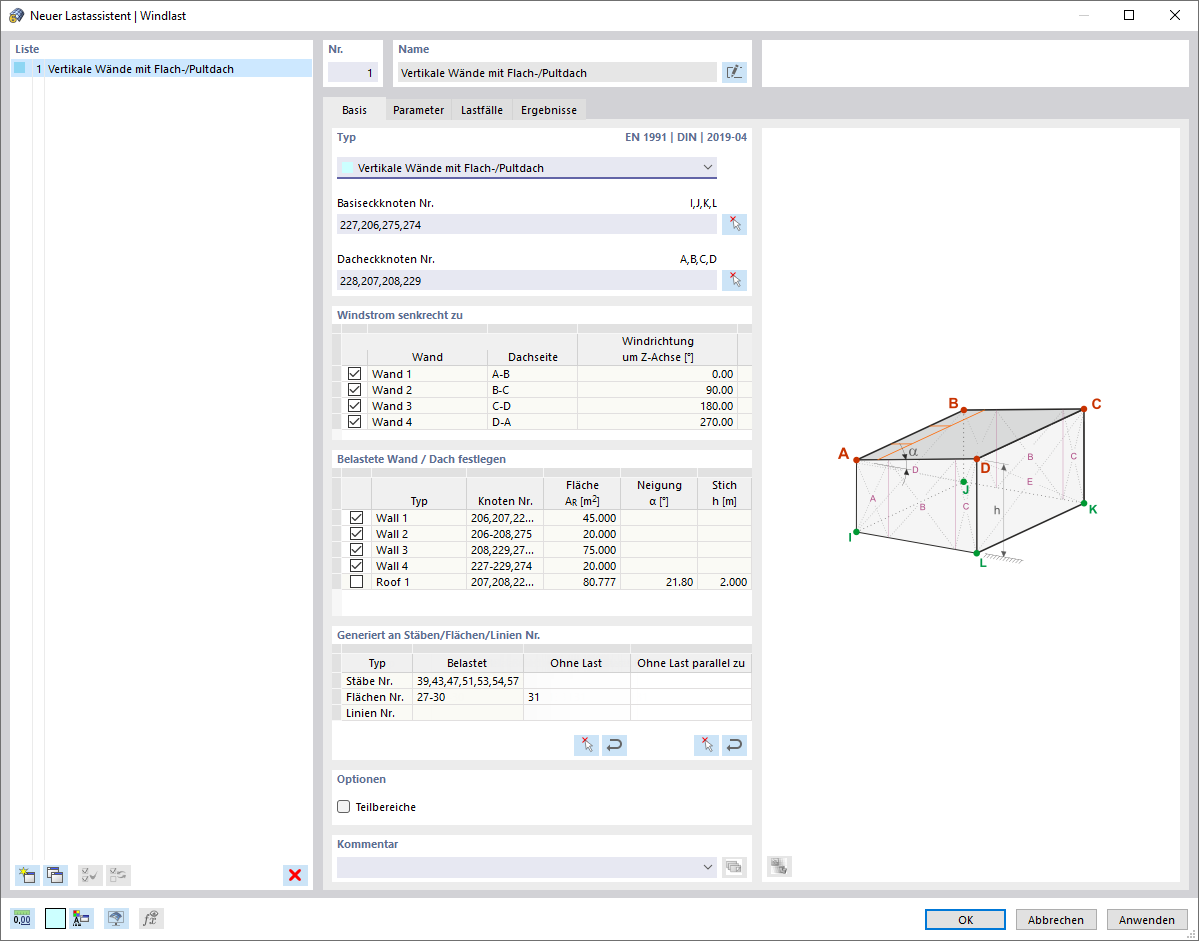The height and width of the screenshot is (941, 1199).
Task: Delete selected list entry with red X
Action: click(295, 874)
